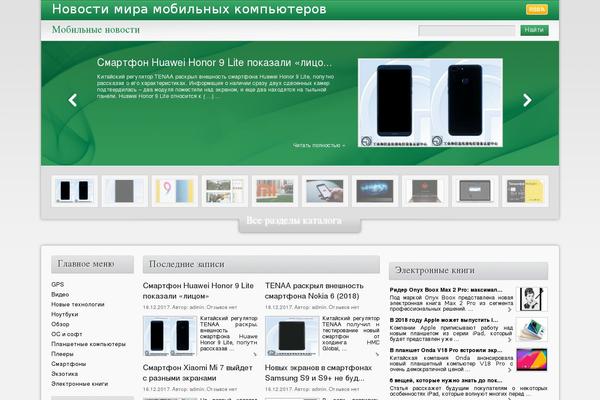Open the Мобильные новости site title link
600x400 pixels.
click(x=96, y=29)
